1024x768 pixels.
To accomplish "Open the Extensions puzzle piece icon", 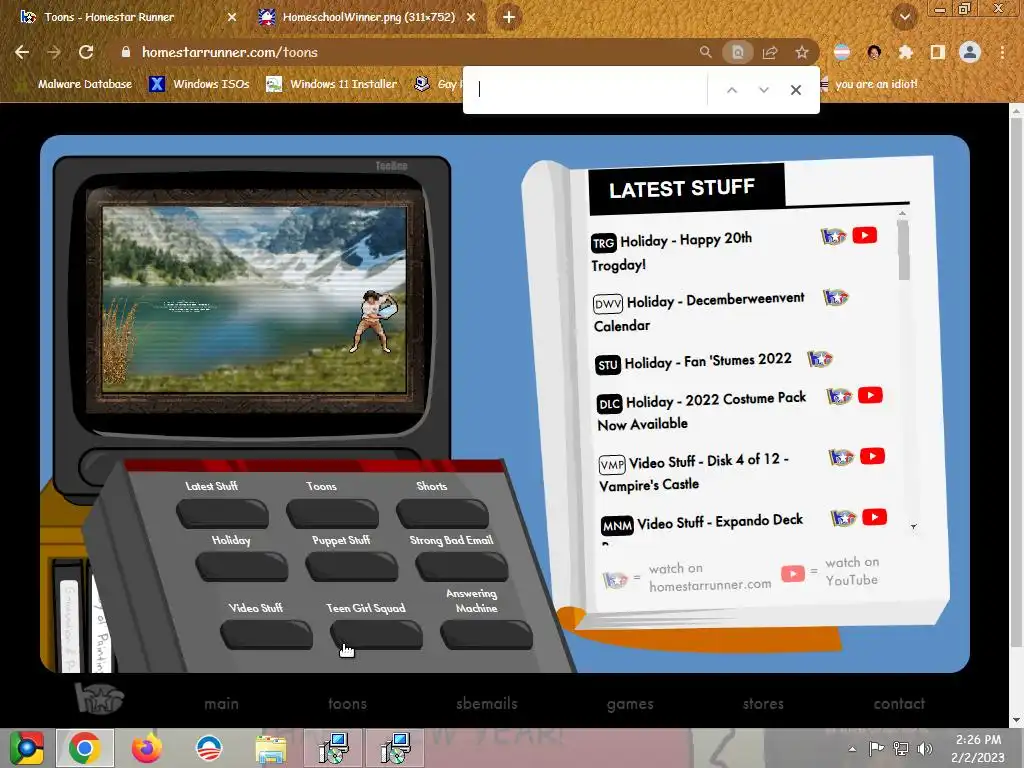I will [x=905, y=52].
